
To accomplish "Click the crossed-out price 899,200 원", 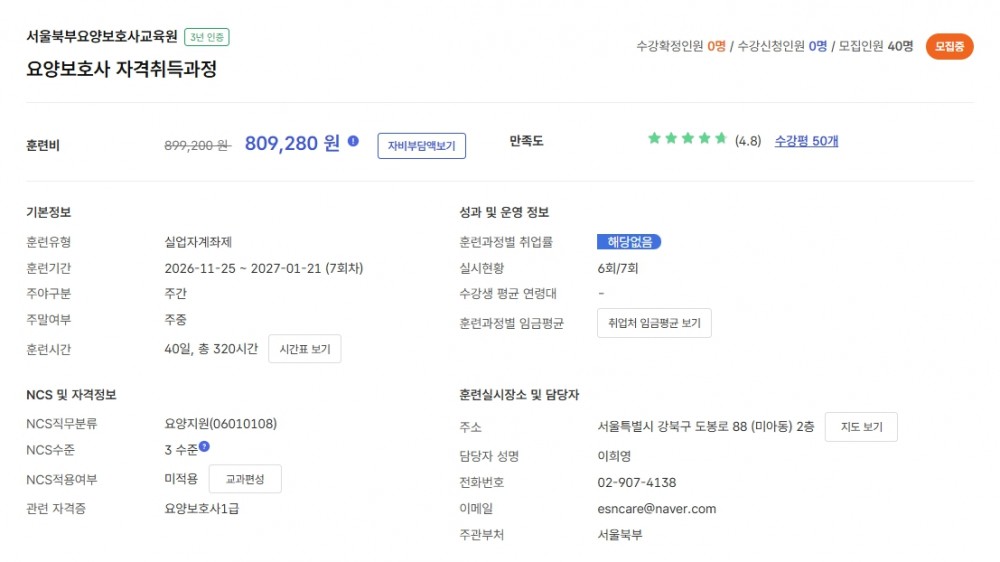I will [197, 145].
